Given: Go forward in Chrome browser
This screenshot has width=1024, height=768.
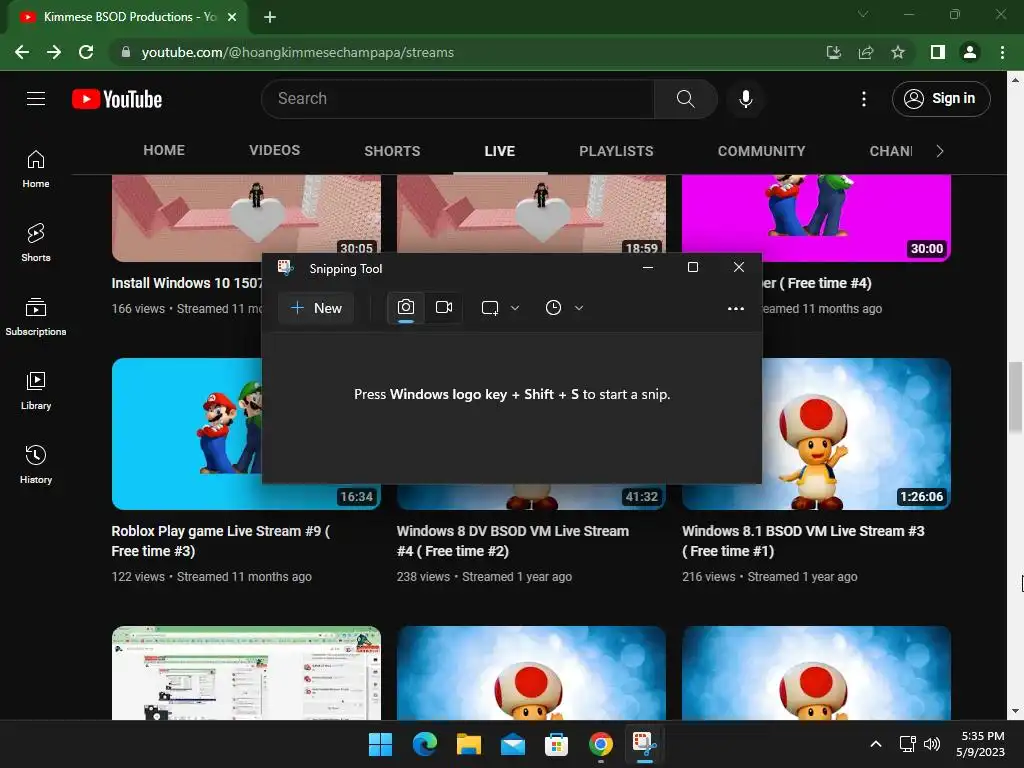Looking at the screenshot, I should pyautogui.click(x=54, y=52).
